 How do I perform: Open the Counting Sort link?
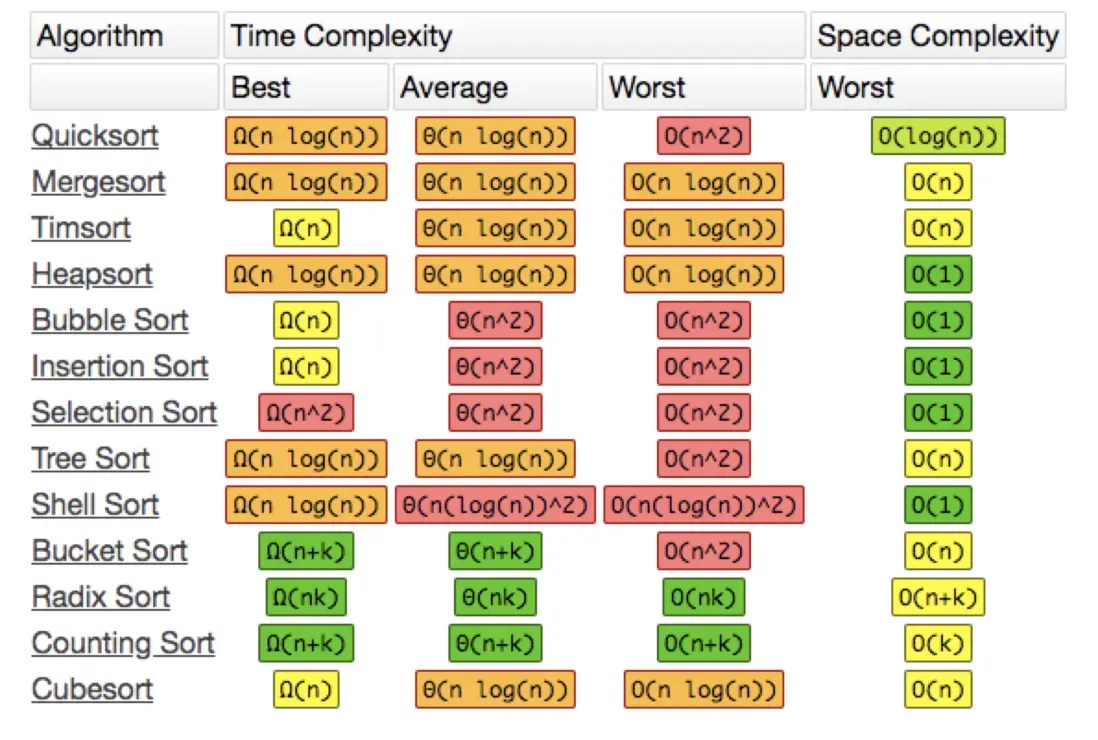tap(123, 643)
